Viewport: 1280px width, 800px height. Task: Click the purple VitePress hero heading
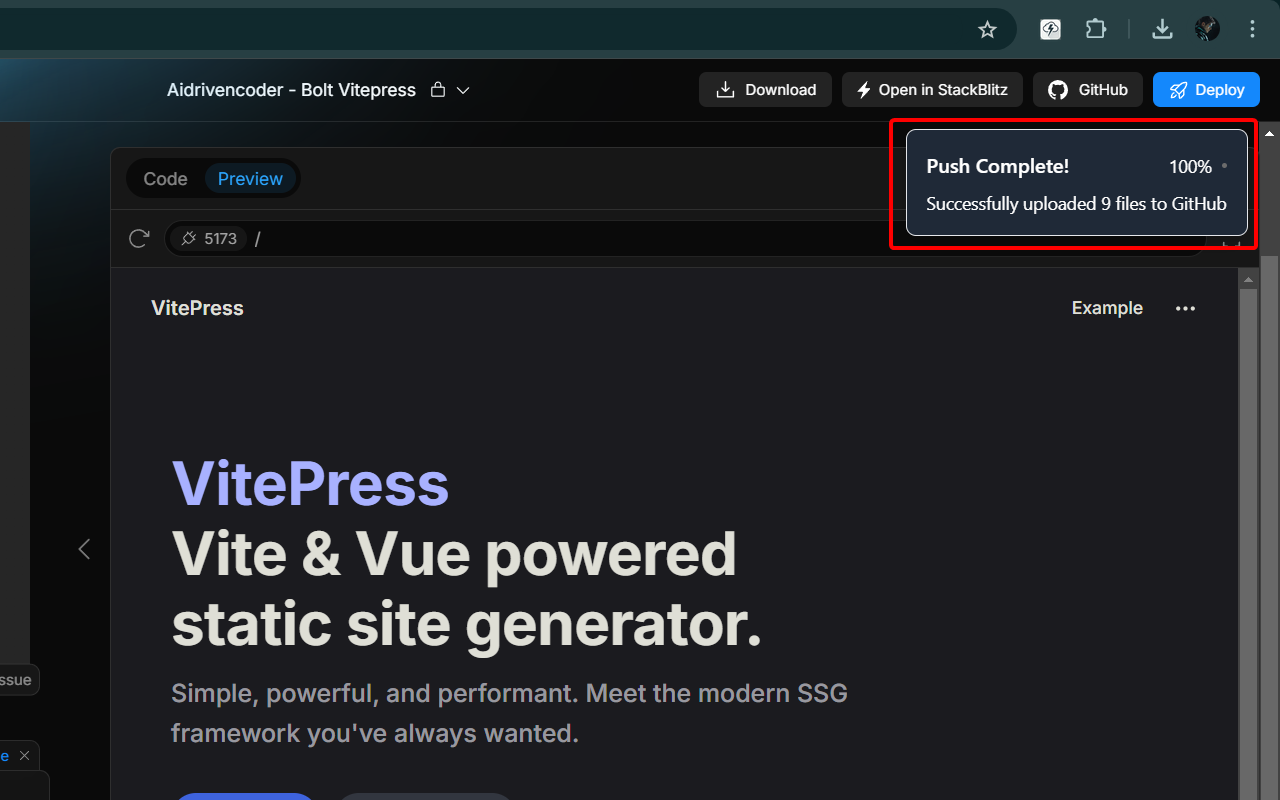(x=310, y=484)
